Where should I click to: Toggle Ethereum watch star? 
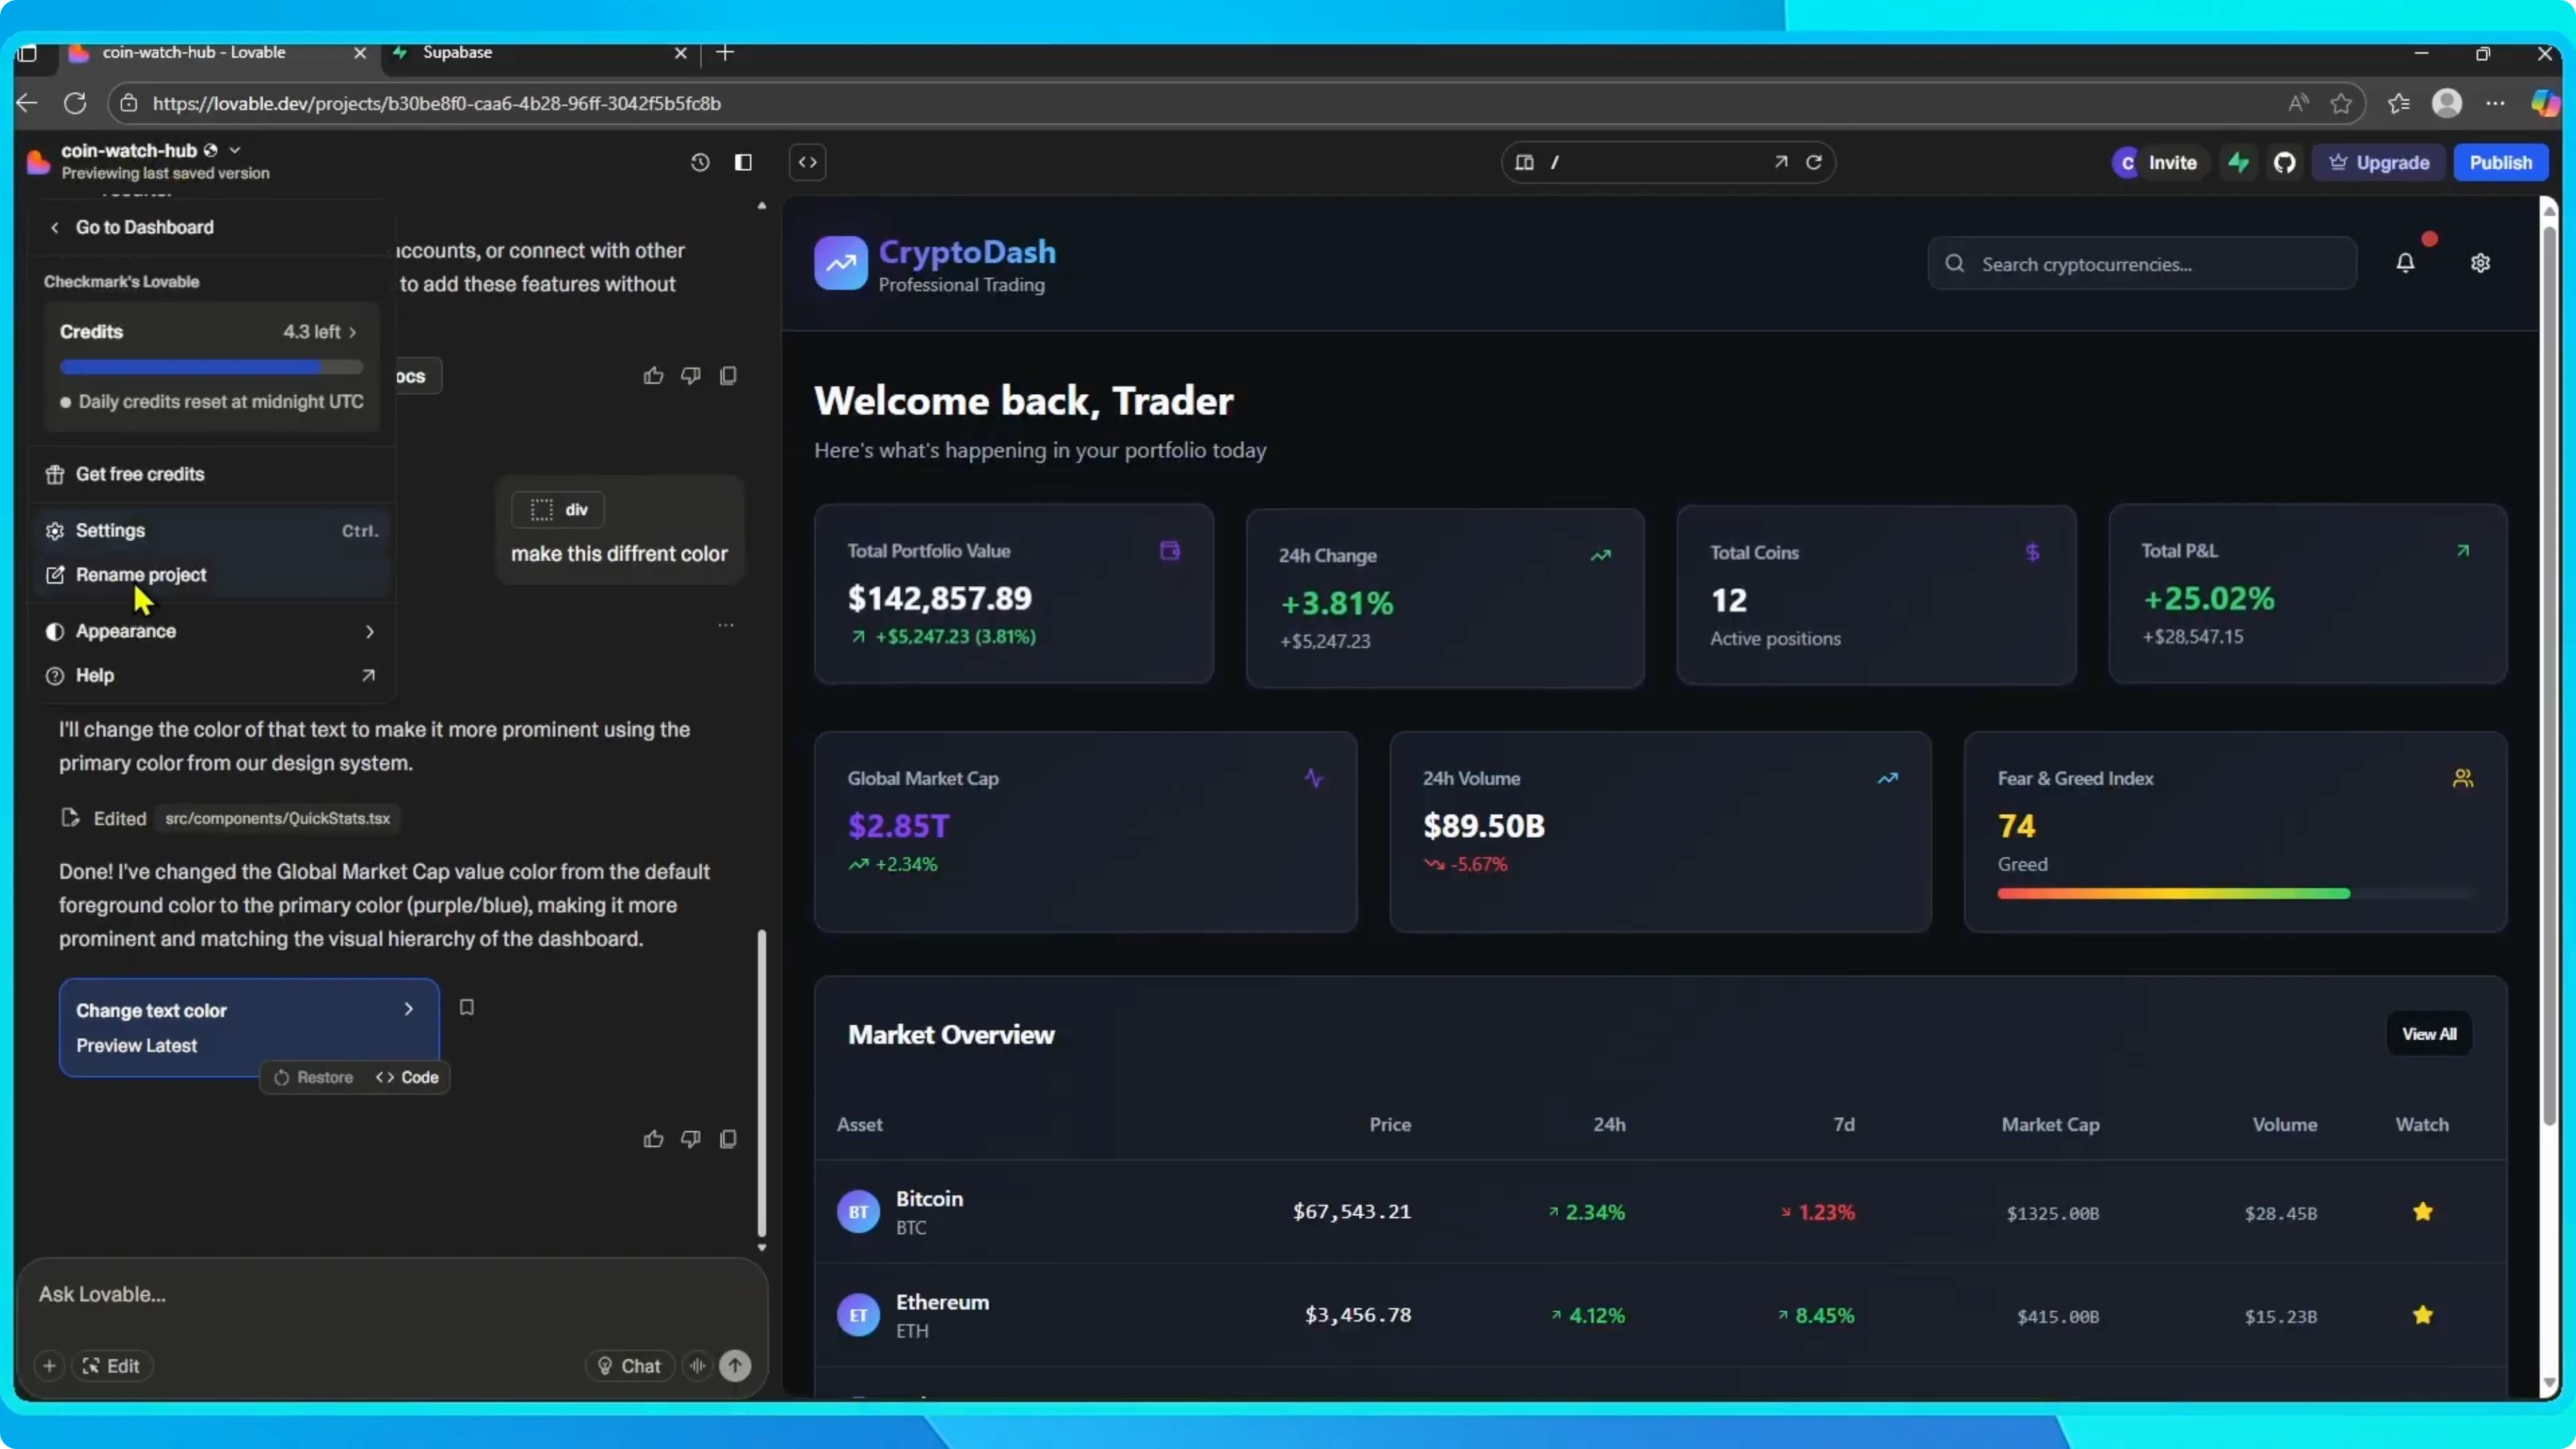2423,1315
